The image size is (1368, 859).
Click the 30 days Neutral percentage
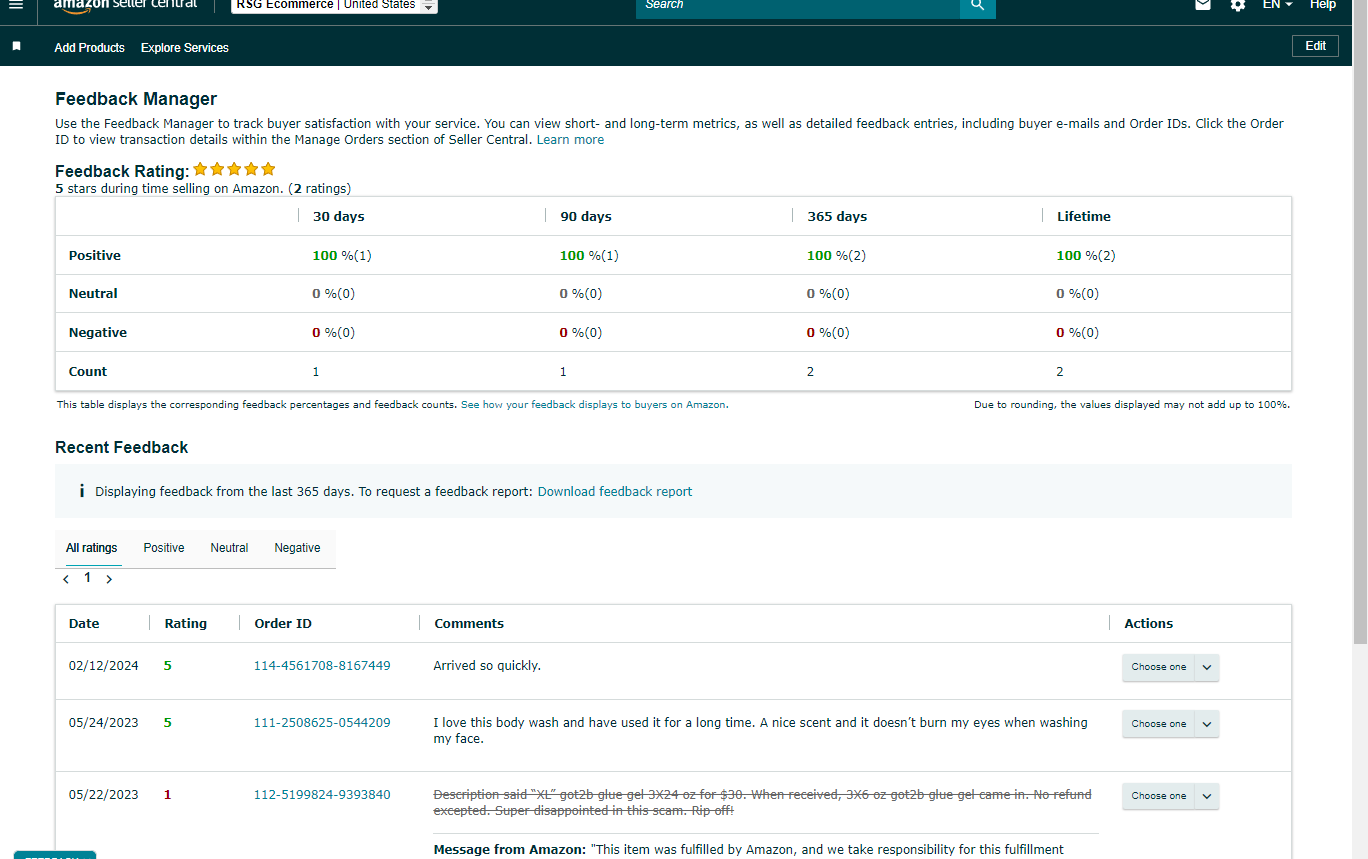[x=333, y=294]
